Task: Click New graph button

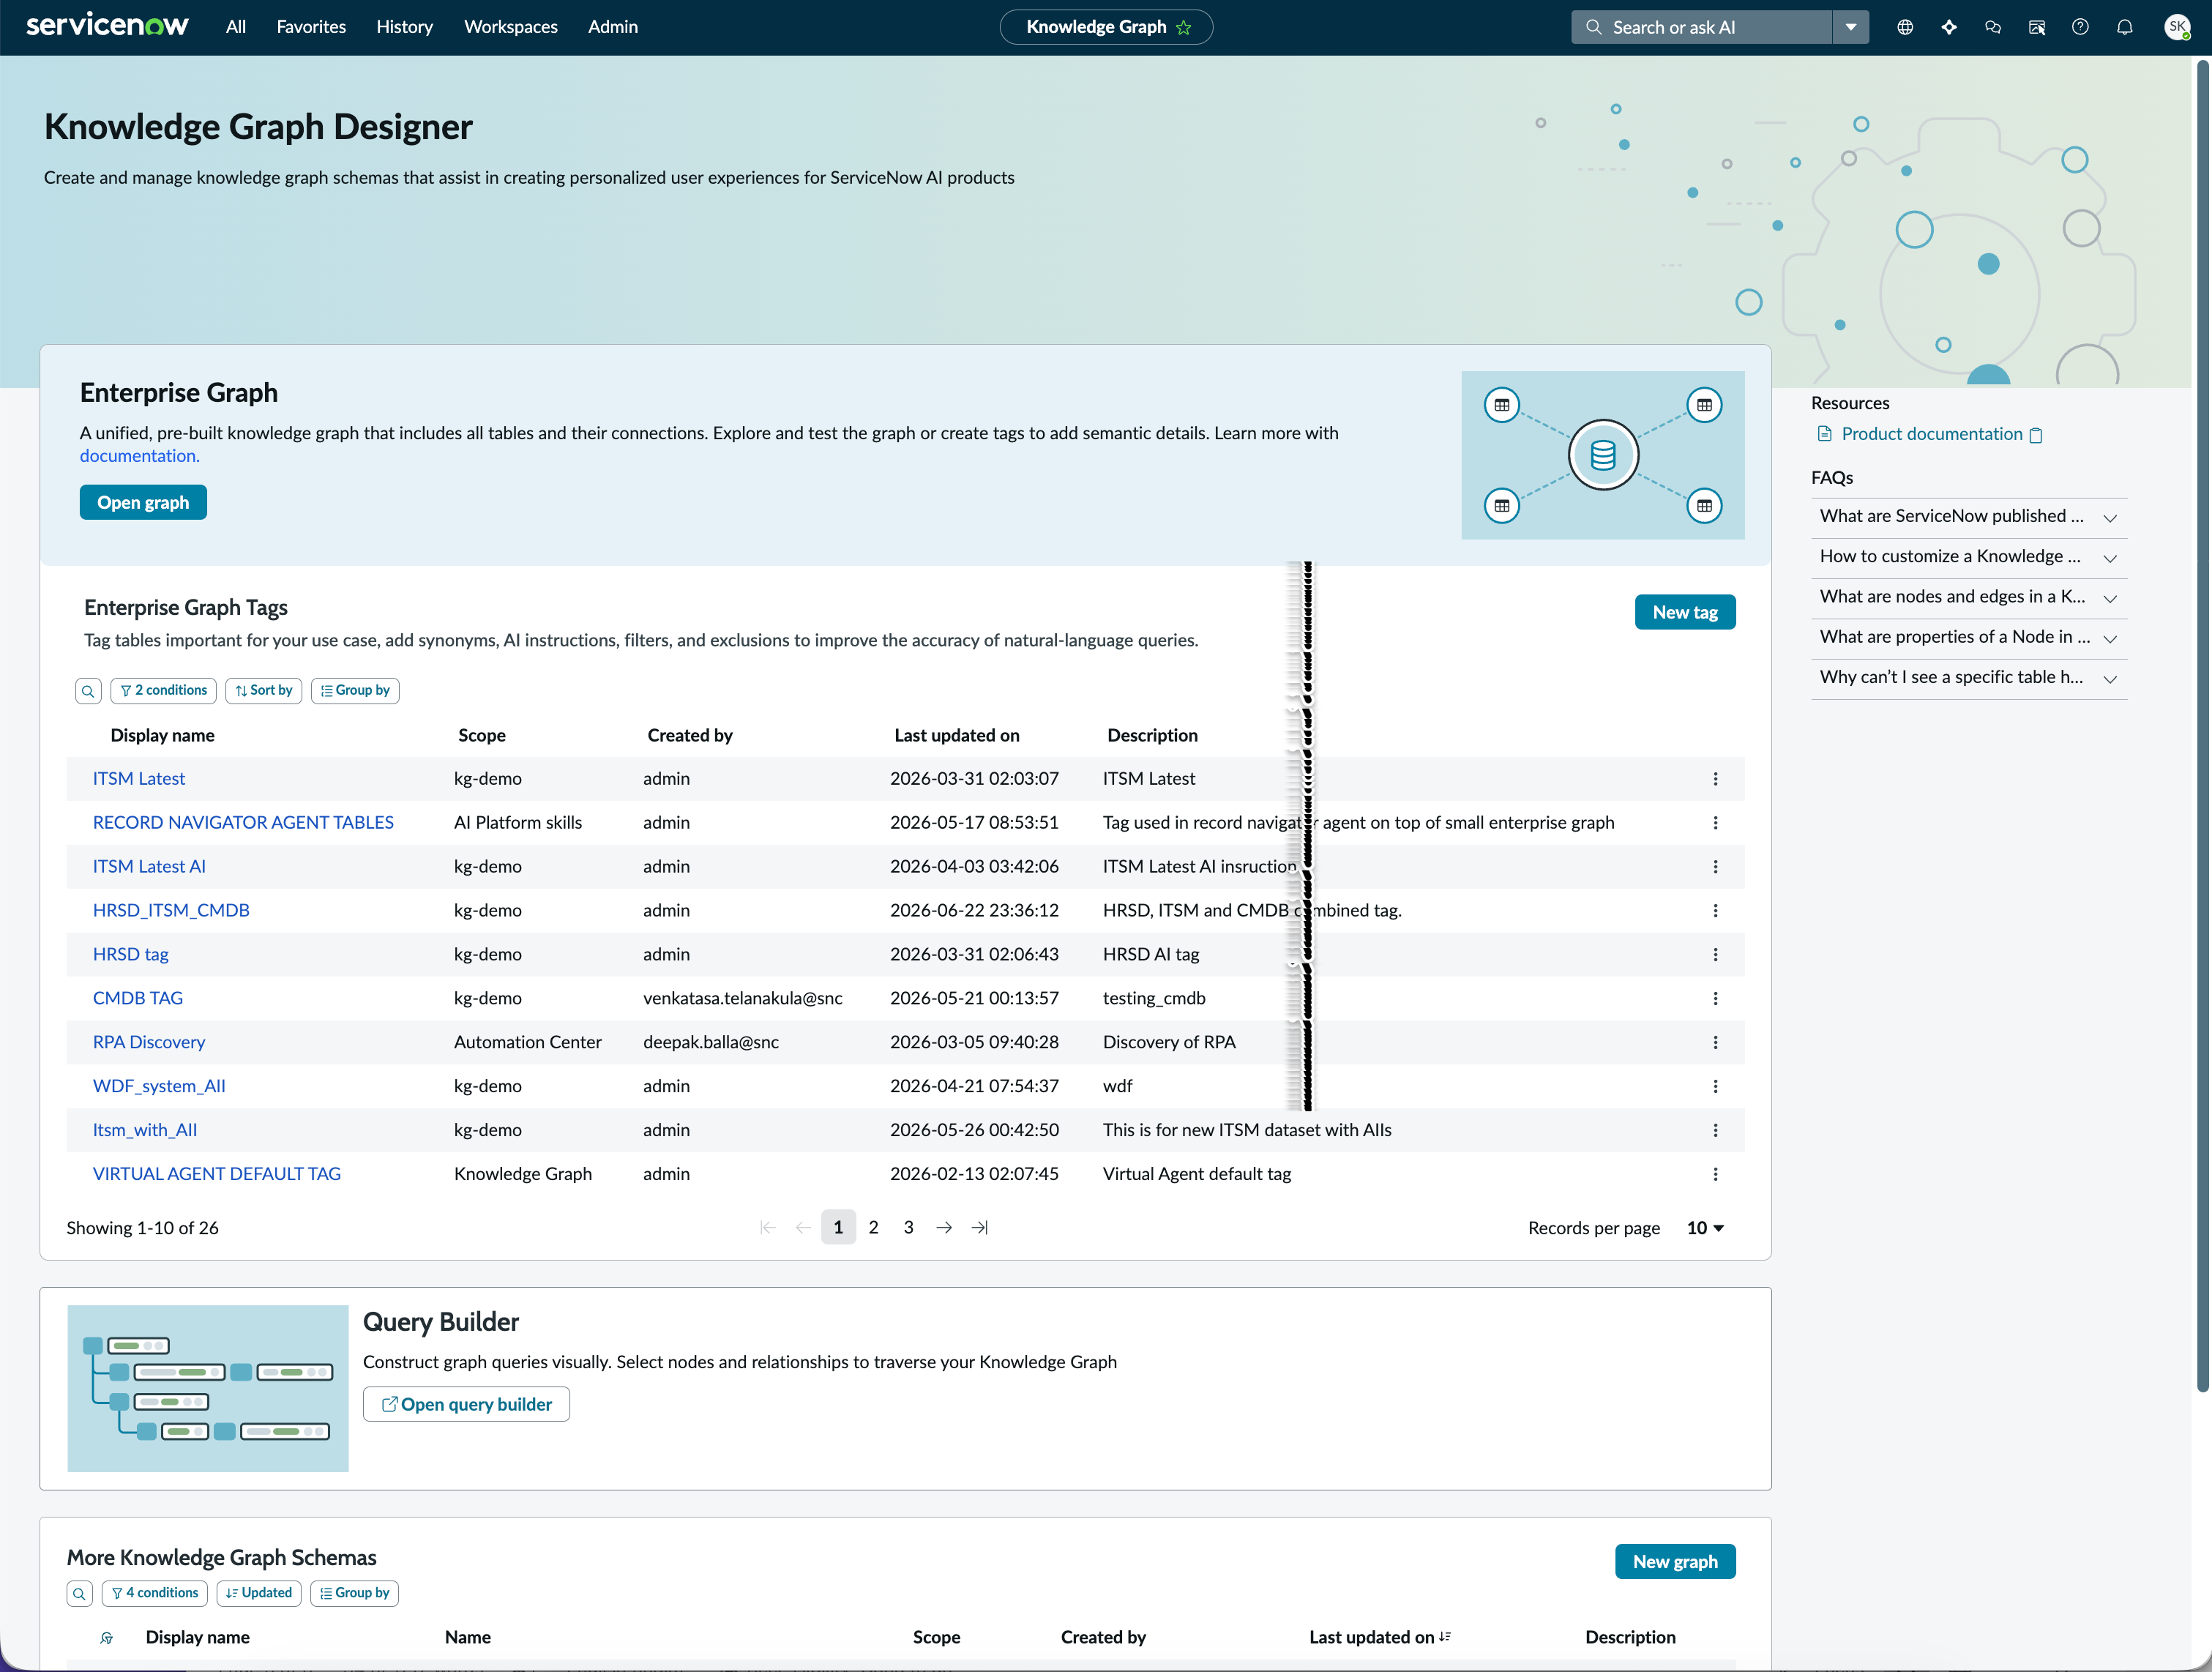Action: tap(1675, 1562)
